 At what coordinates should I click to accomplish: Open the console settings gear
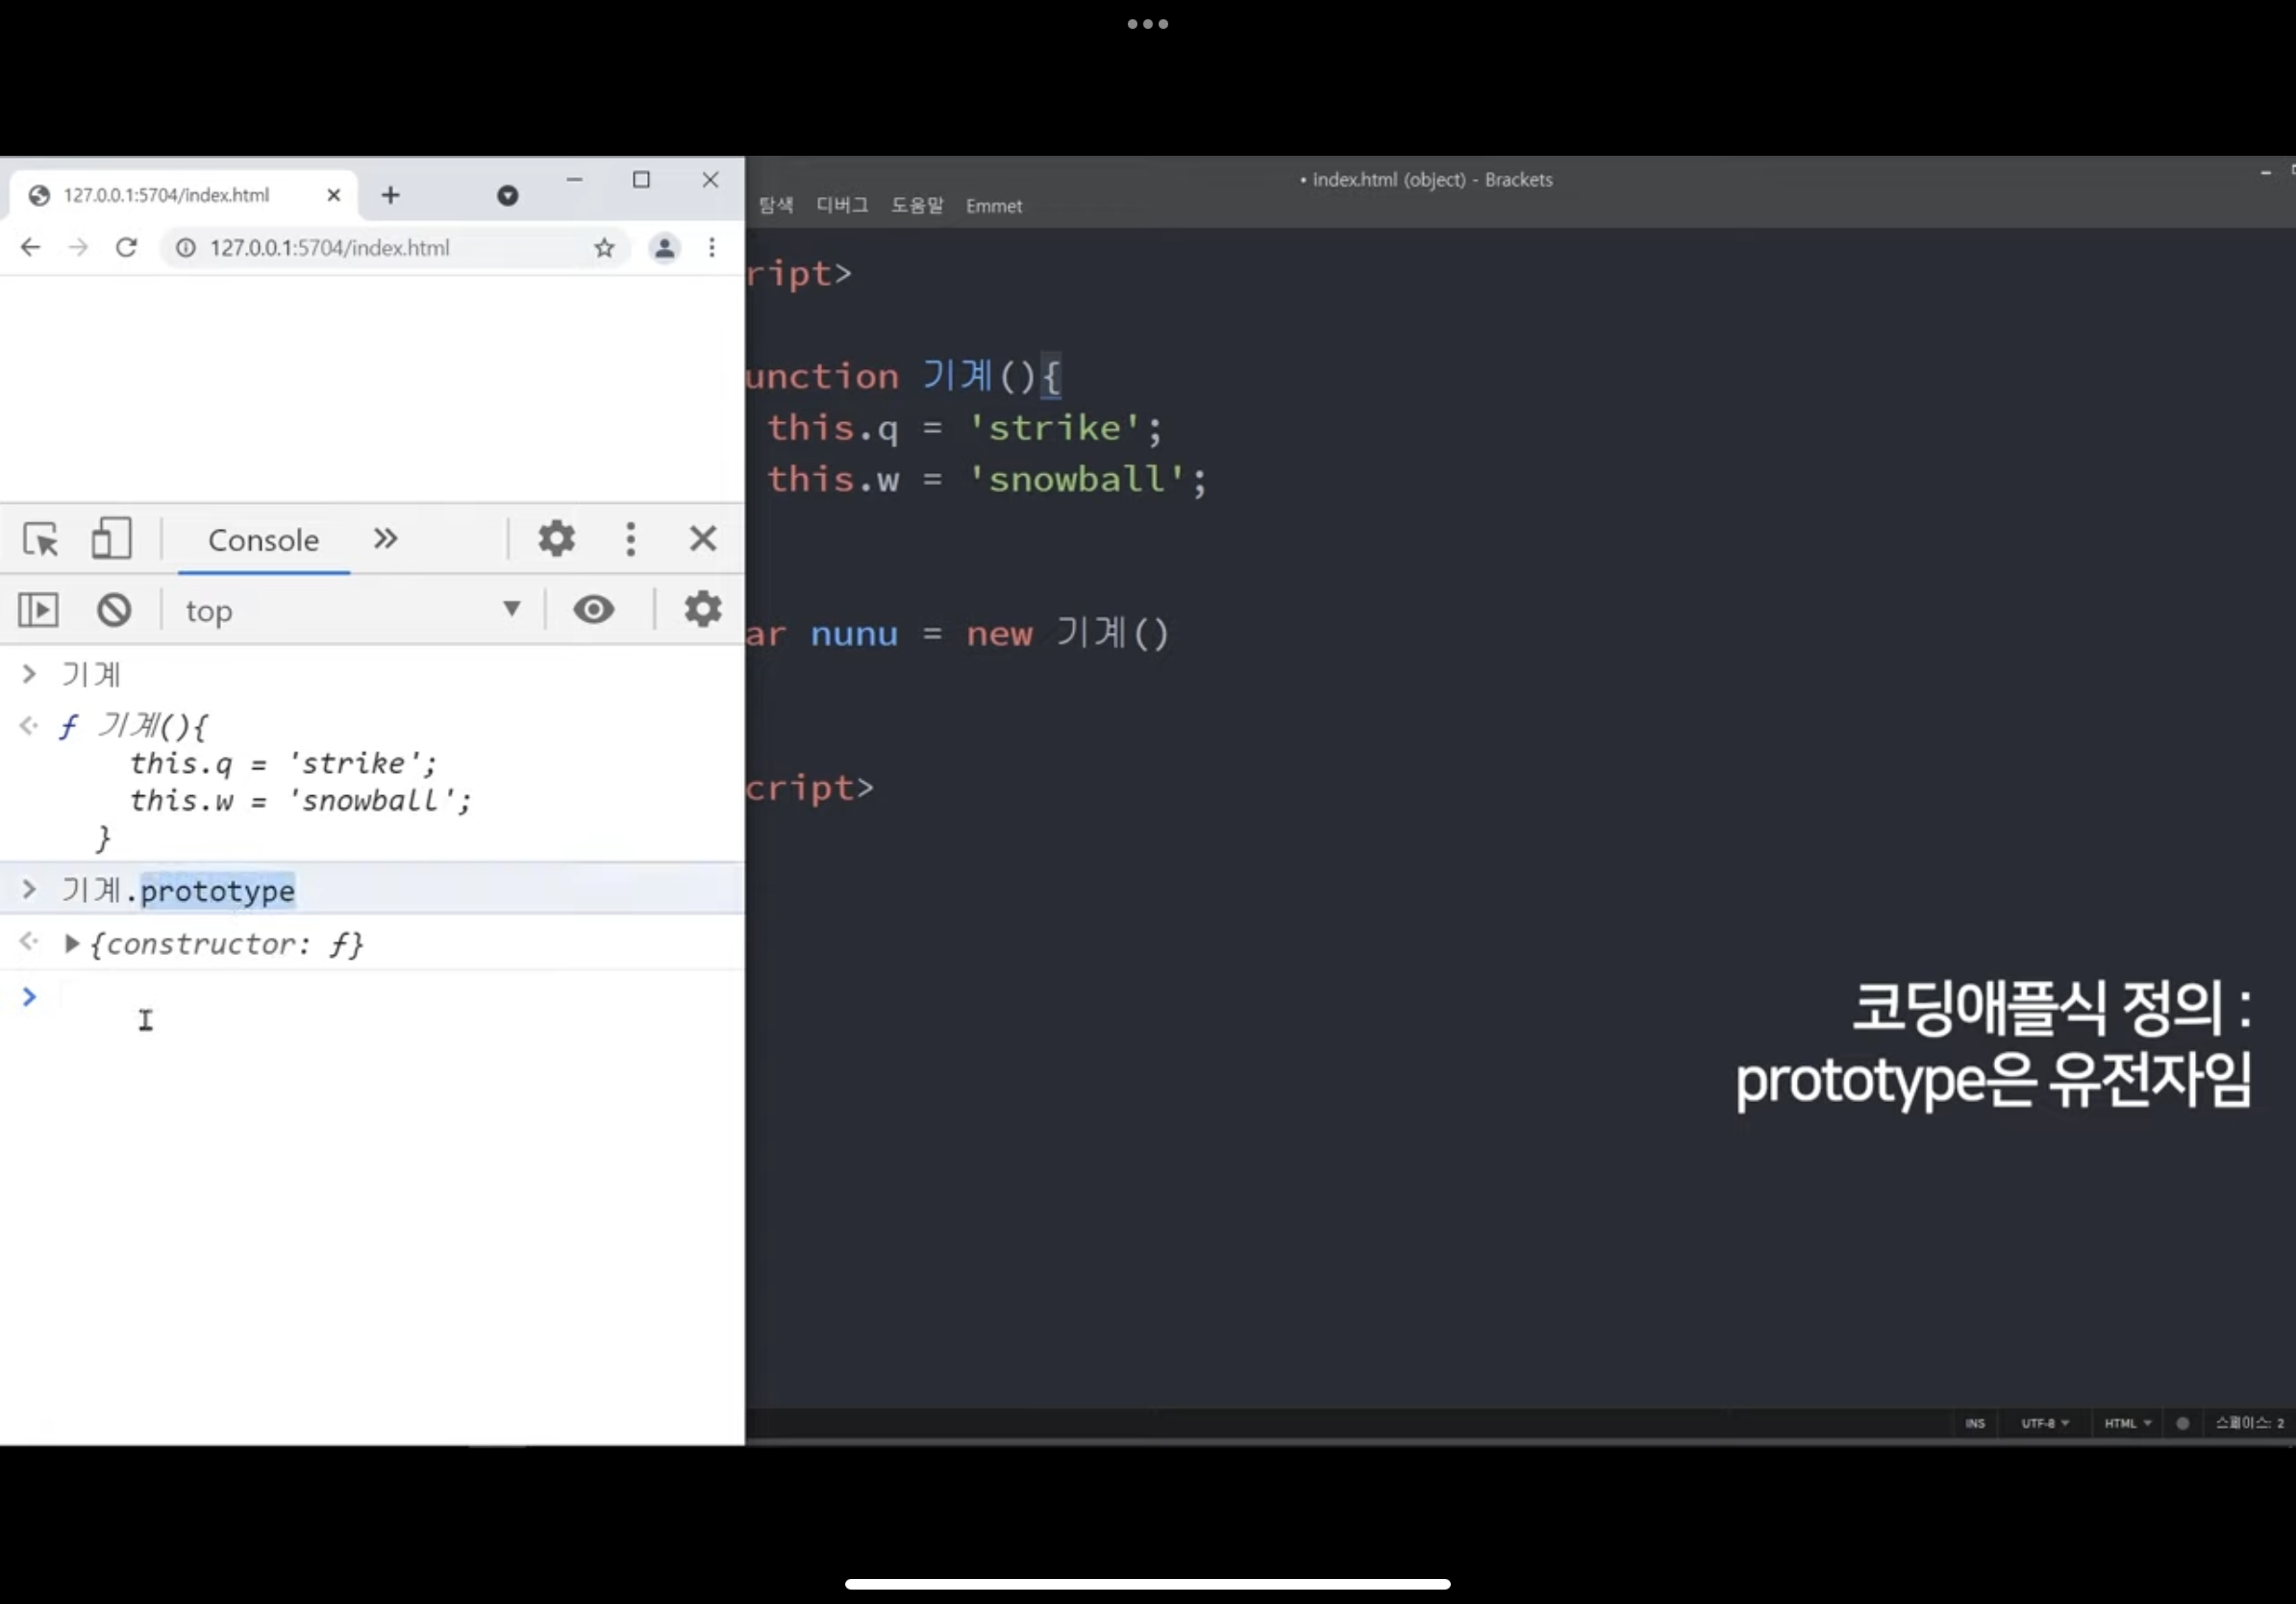pos(702,610)
